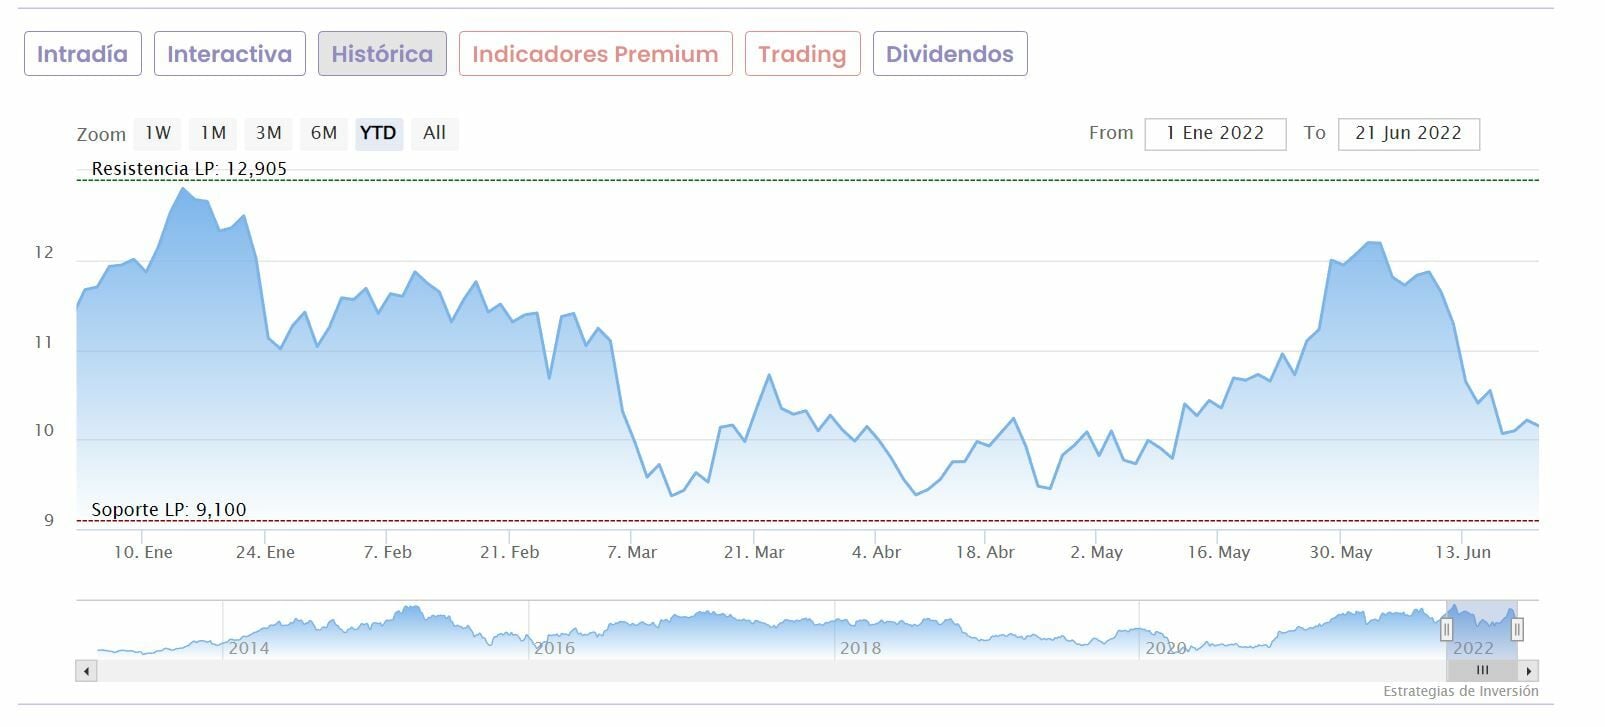The width and height of the screenshot is (1605, 727).
Task: Edit the From date field
Action: tap(1215, 133)
